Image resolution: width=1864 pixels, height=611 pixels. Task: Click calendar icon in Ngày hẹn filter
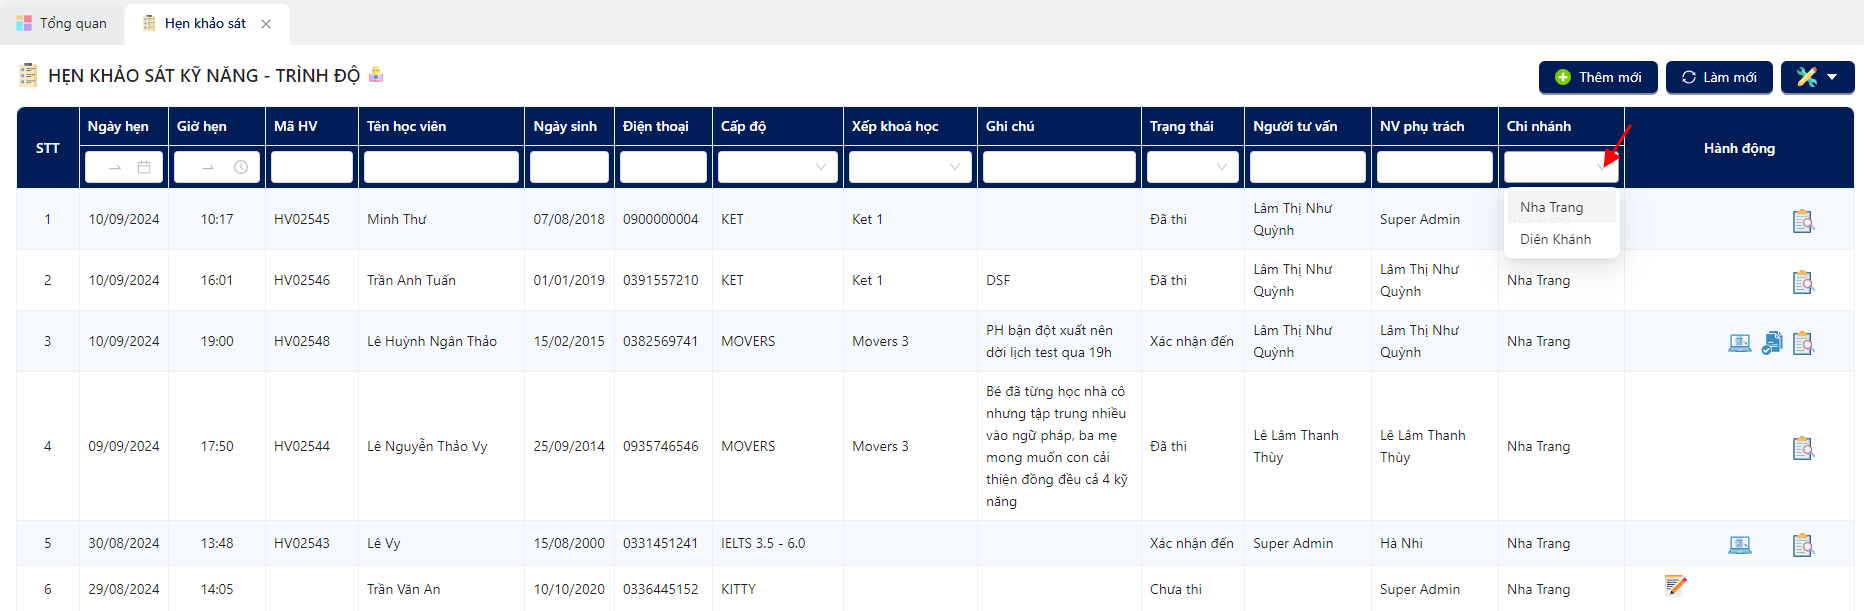point(144,167)
